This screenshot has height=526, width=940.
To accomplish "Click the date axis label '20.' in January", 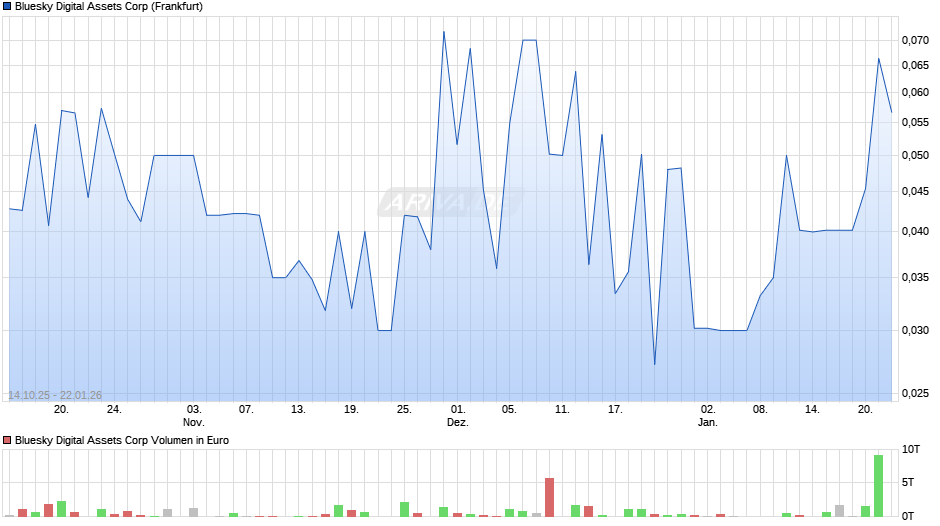I will (864, 410).
